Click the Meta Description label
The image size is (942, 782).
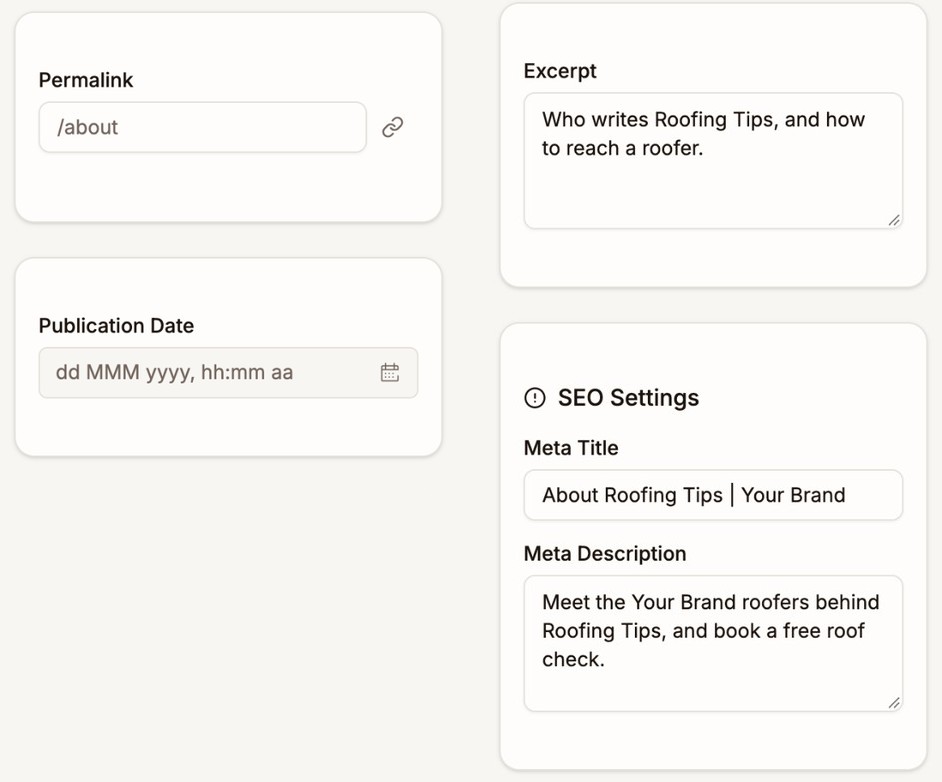pyautogui.click(x=605, y=554)
